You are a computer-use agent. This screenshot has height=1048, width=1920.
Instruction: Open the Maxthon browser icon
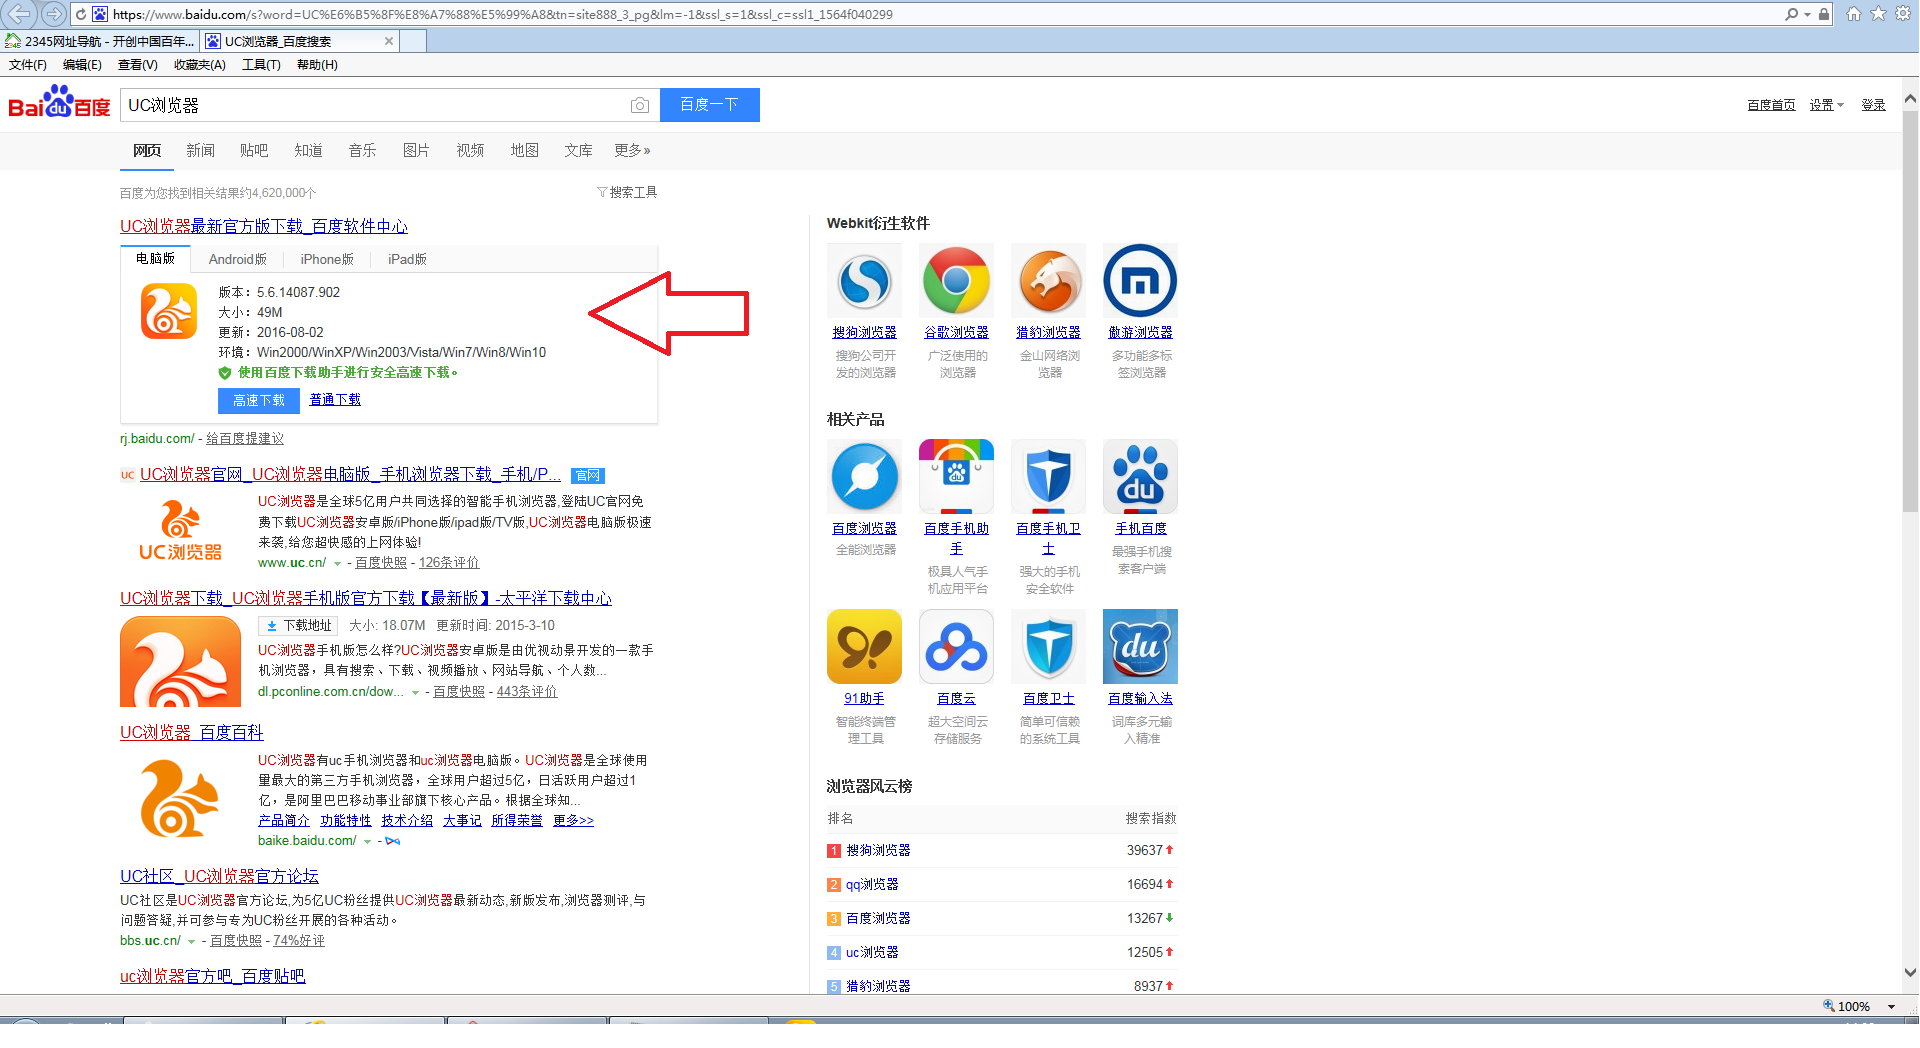coord(1140,281)
